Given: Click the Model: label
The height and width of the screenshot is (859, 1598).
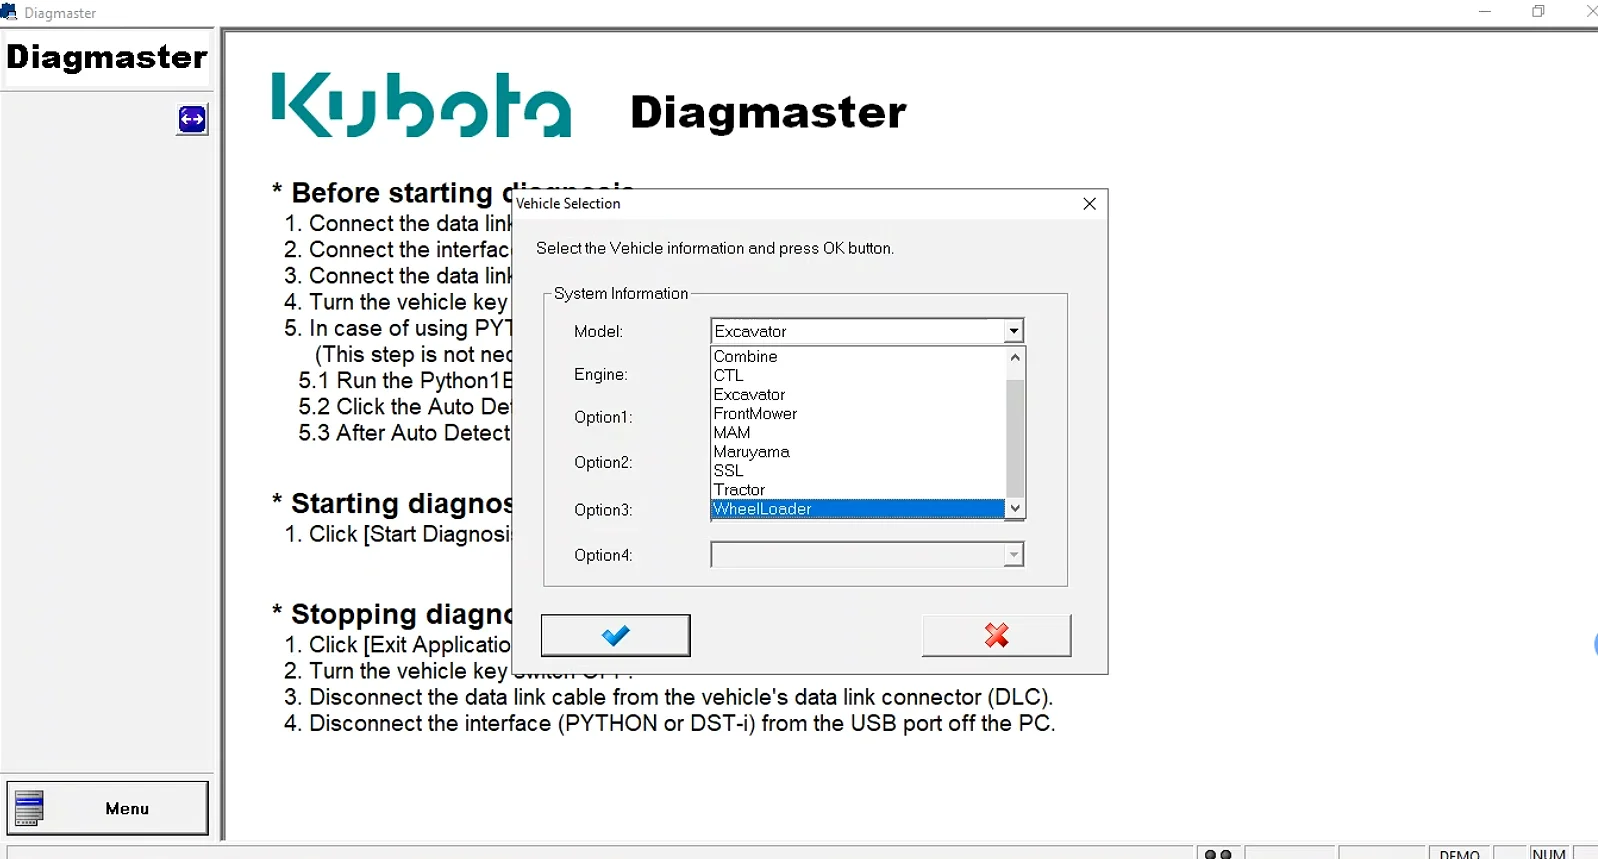Looking at the screenshot, I should [598, 331].
